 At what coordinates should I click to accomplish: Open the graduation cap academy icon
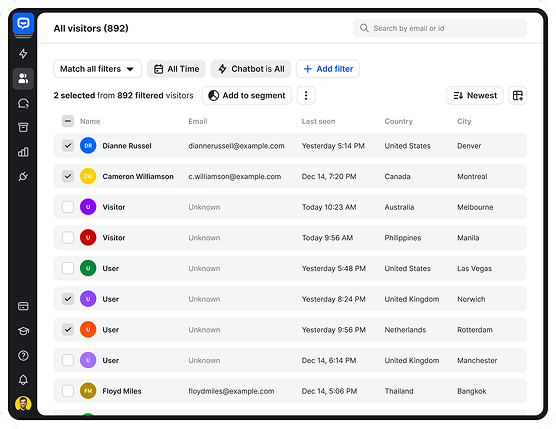click(x=23, y=331)
